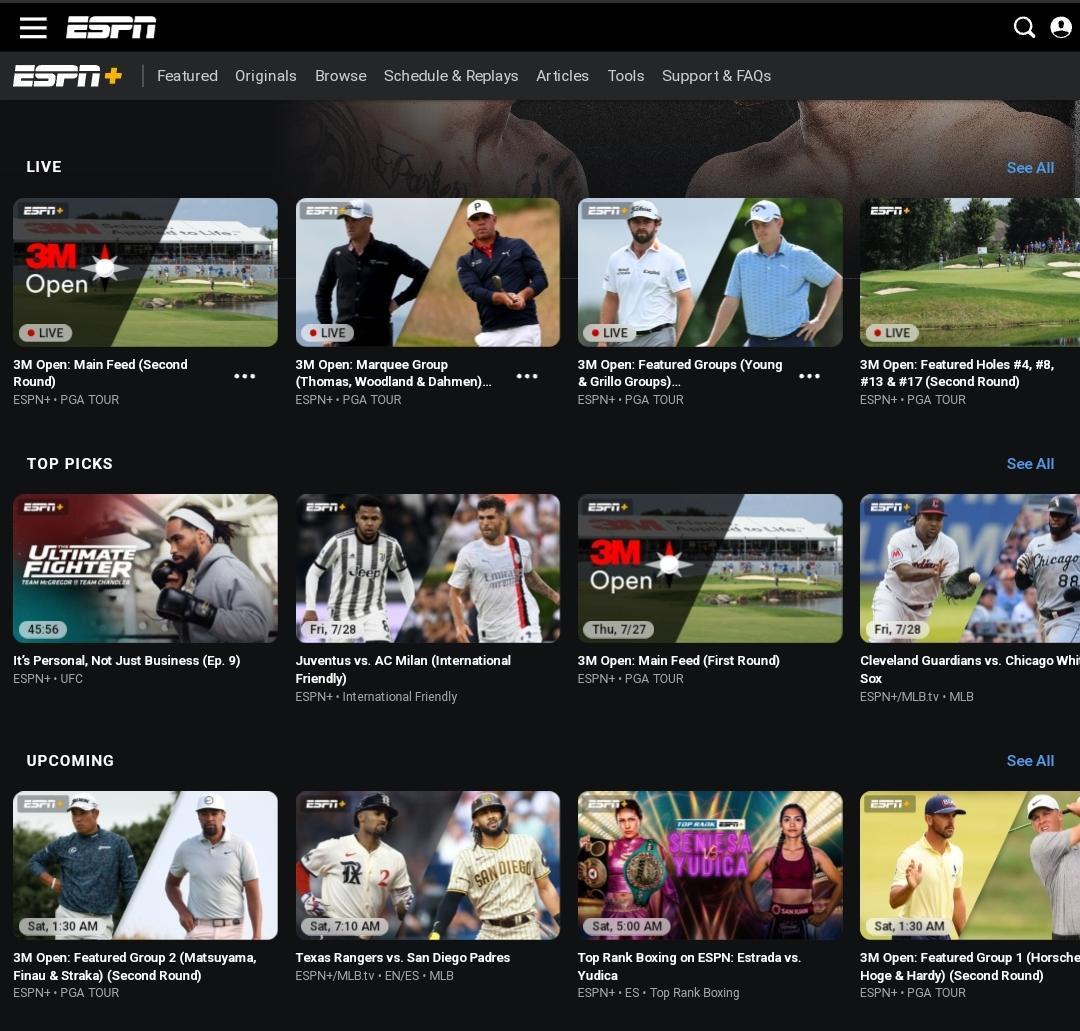This screenshot has height=1031, width=1080.
Task: Open Estrada vs. Yudica boxing thumbnail
Action: pyautogui.click(x=710, y=866)
